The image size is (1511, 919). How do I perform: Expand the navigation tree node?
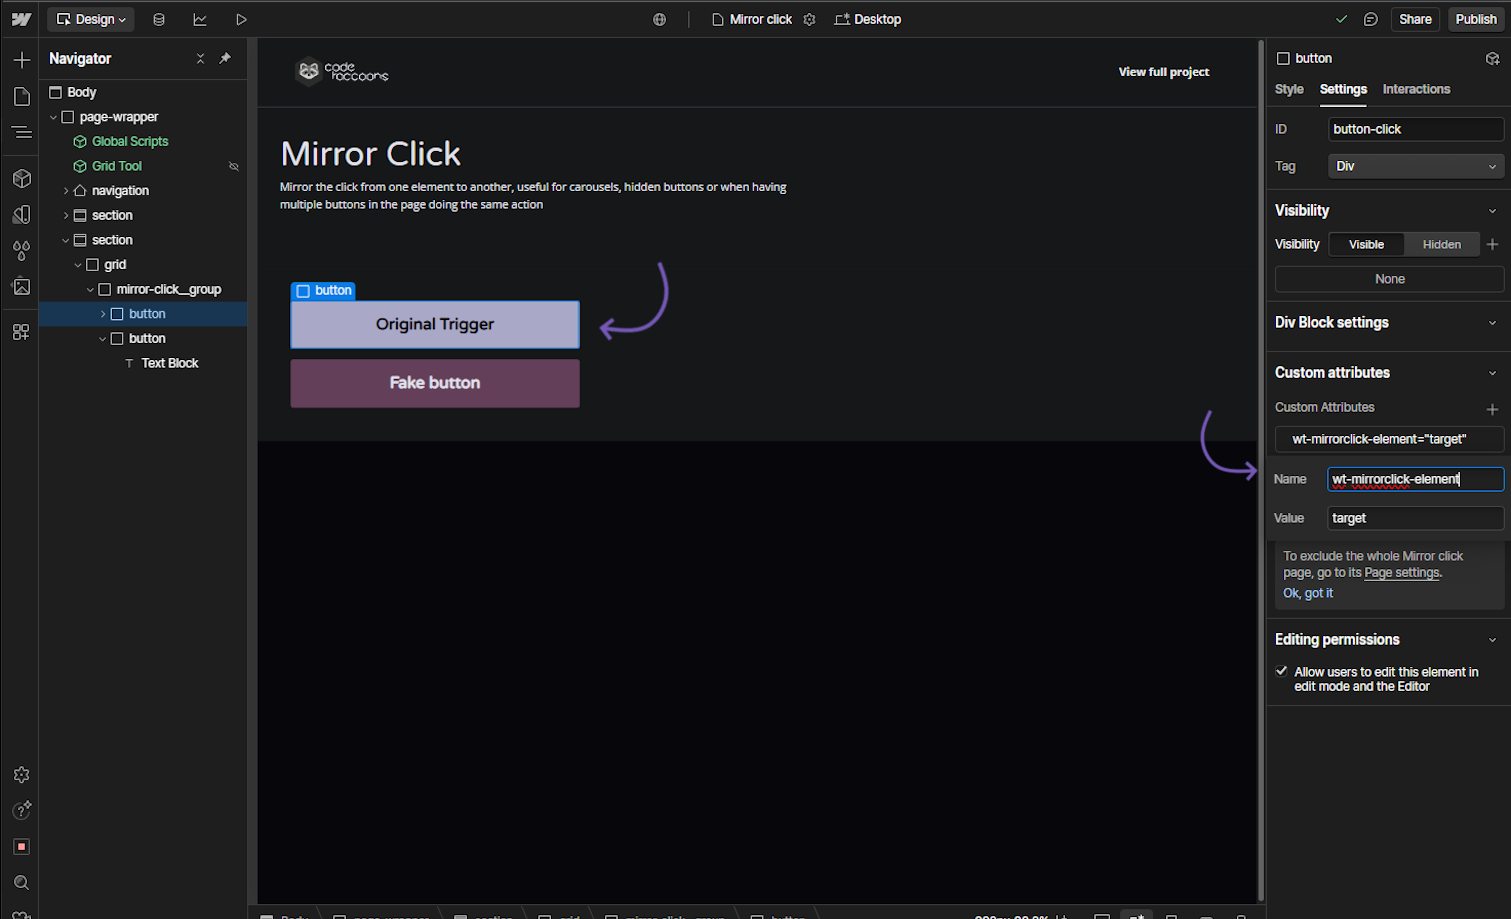[66, 191]
